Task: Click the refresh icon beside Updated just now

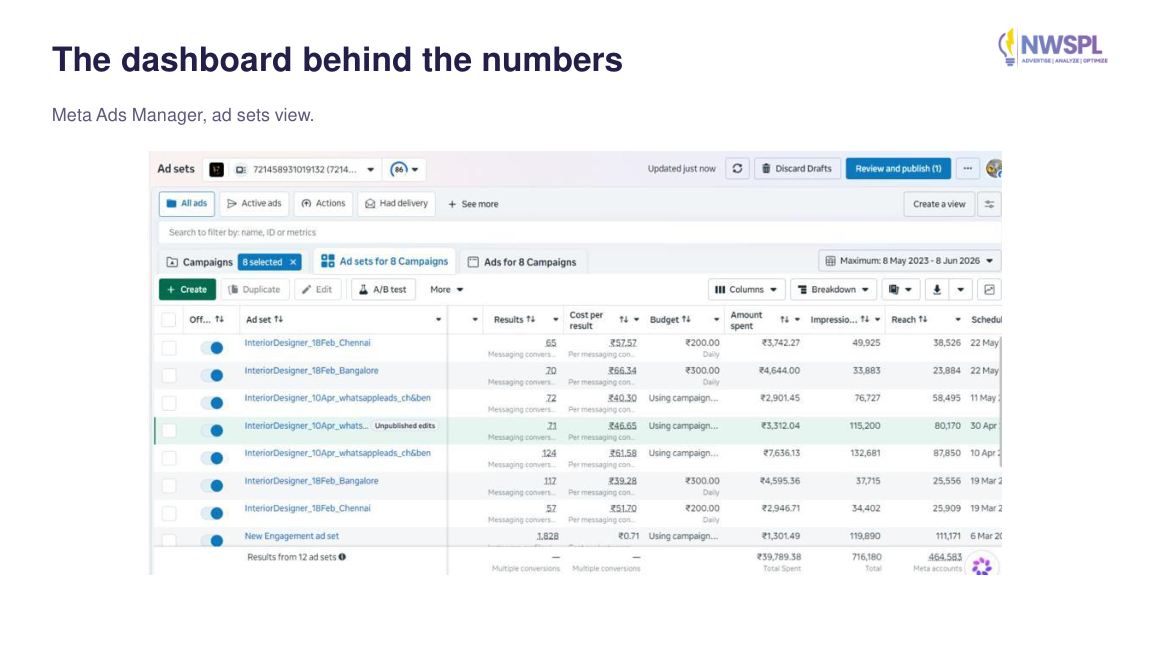Action: point(737,169)
